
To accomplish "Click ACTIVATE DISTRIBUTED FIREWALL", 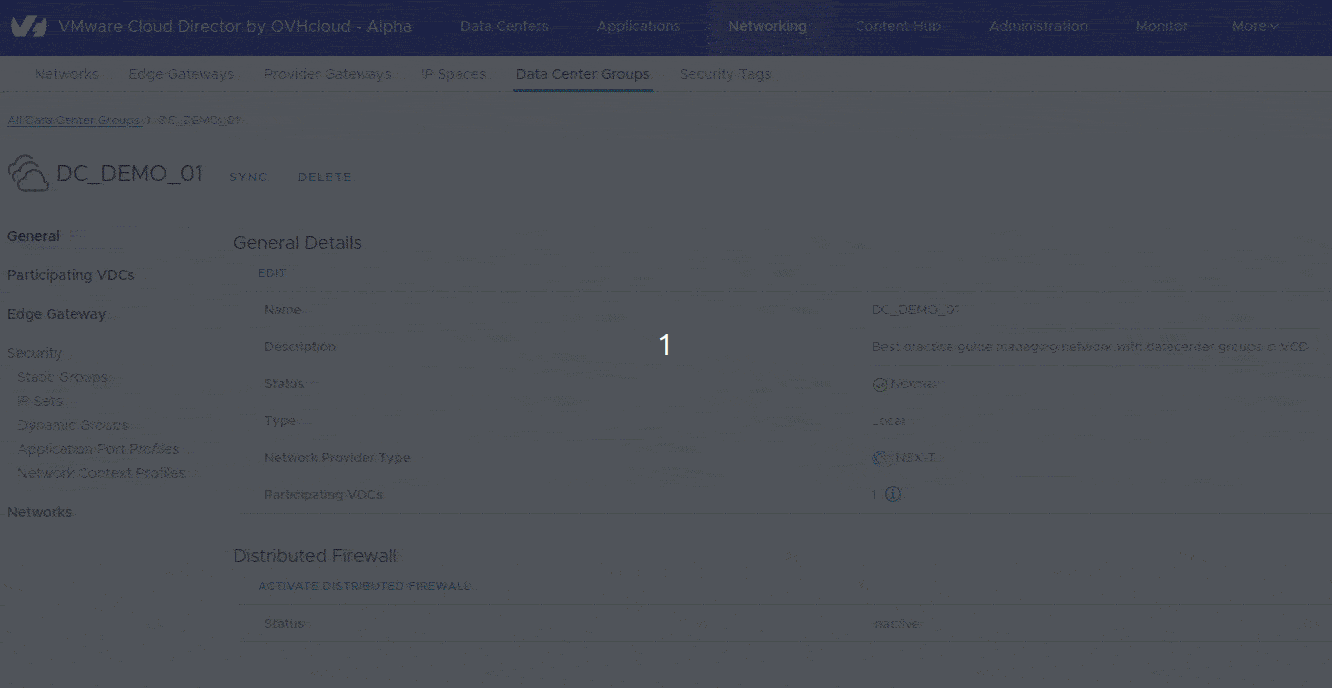I will point(364,586).
